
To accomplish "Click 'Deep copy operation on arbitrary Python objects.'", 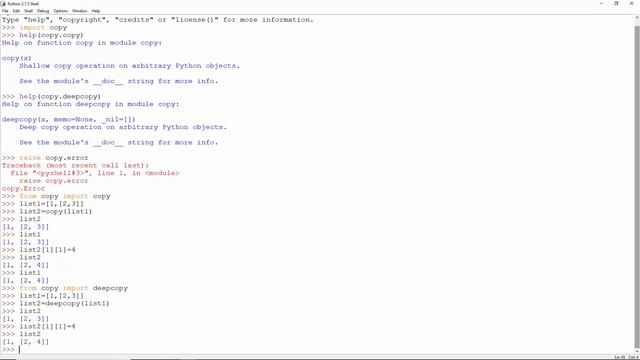I will [x=123, y=127].
